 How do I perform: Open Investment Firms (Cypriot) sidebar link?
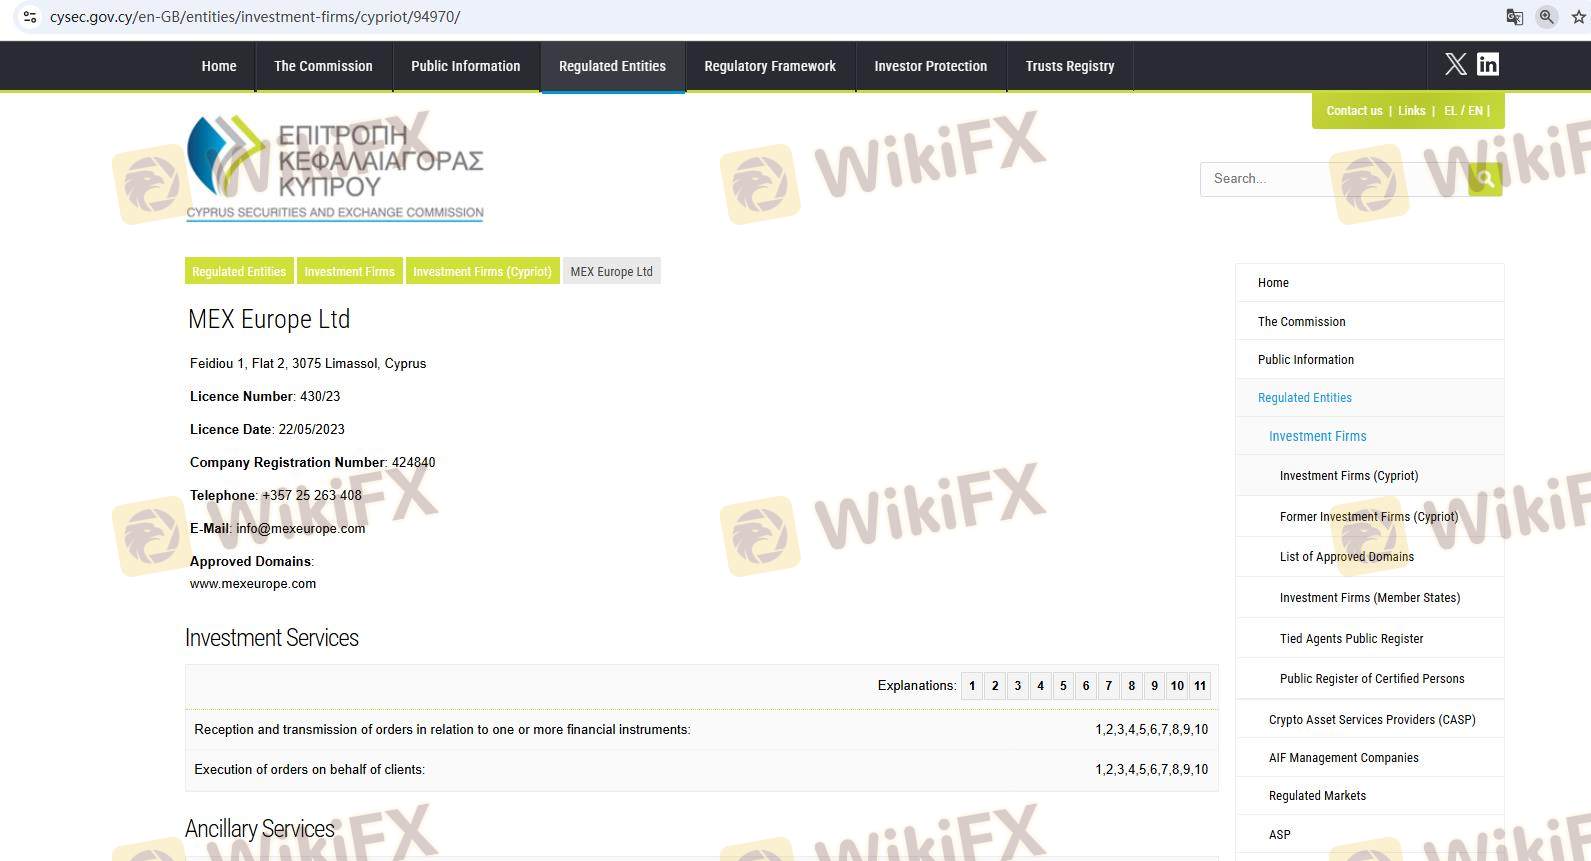pos(1370,476)
